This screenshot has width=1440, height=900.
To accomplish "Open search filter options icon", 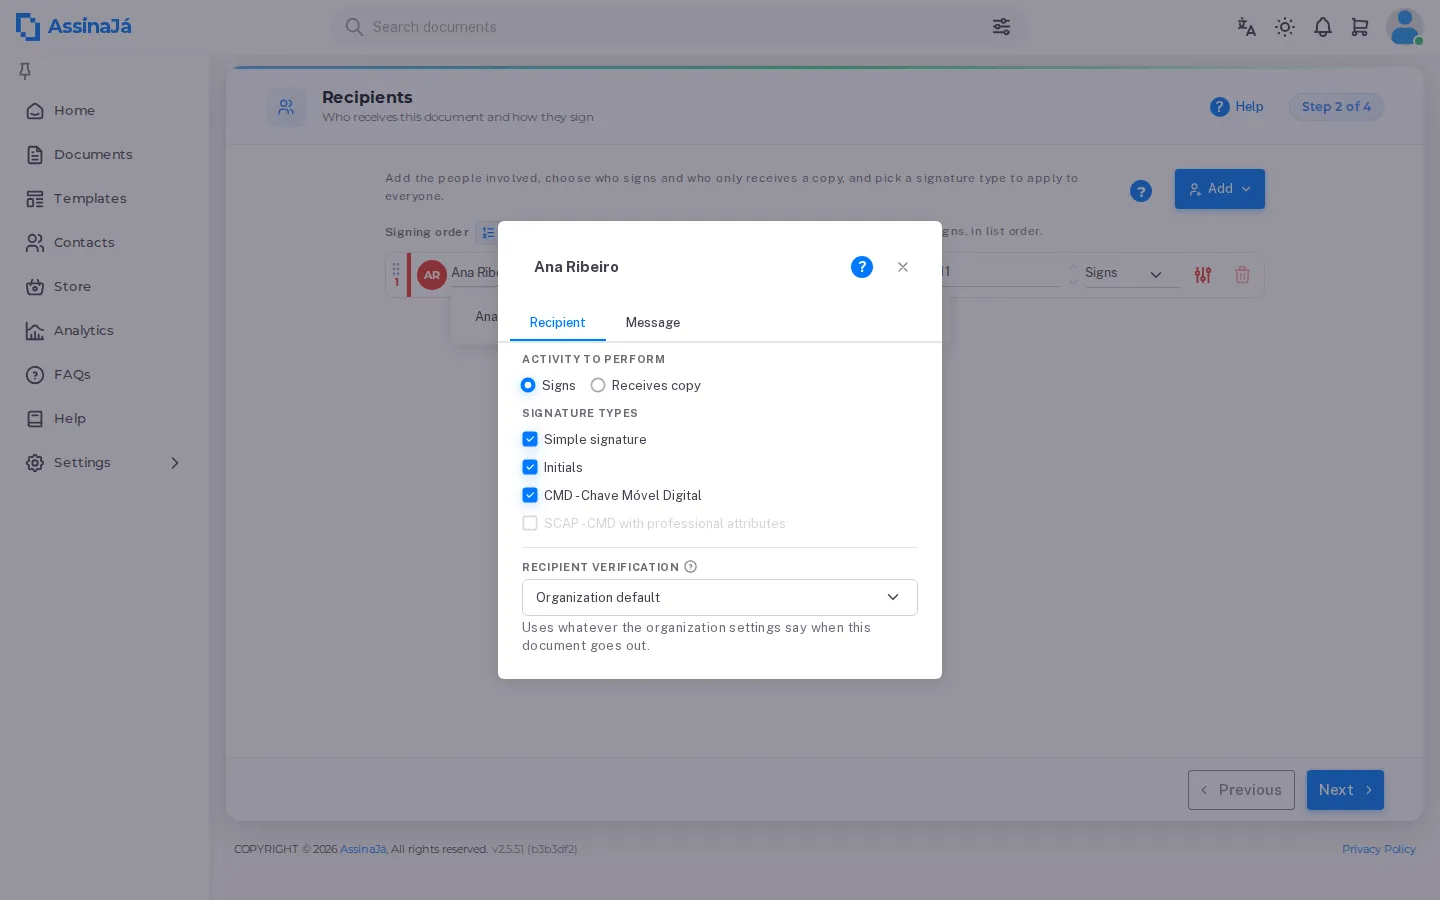I will [1001, 27].
